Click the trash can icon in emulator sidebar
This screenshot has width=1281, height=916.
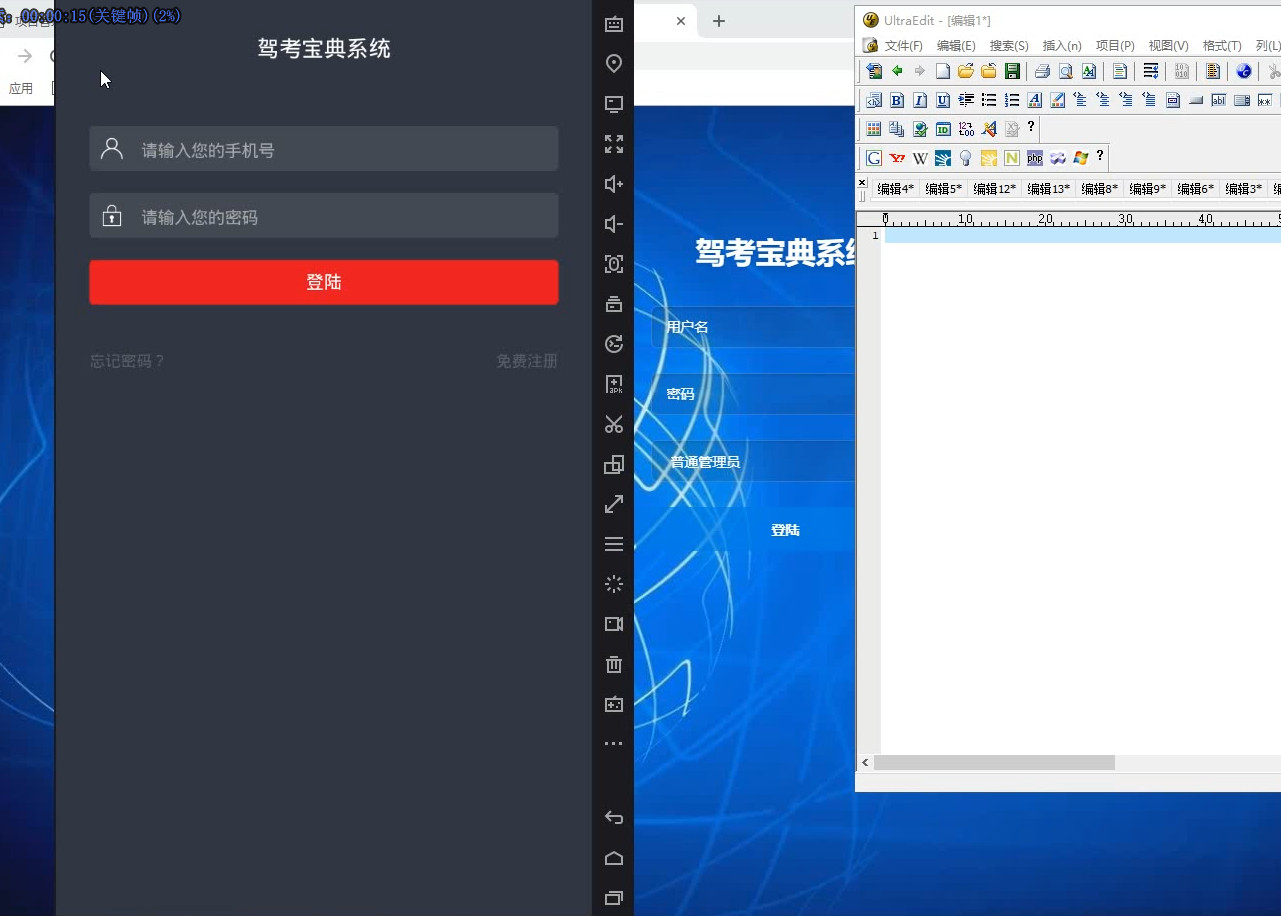(614, 664)
